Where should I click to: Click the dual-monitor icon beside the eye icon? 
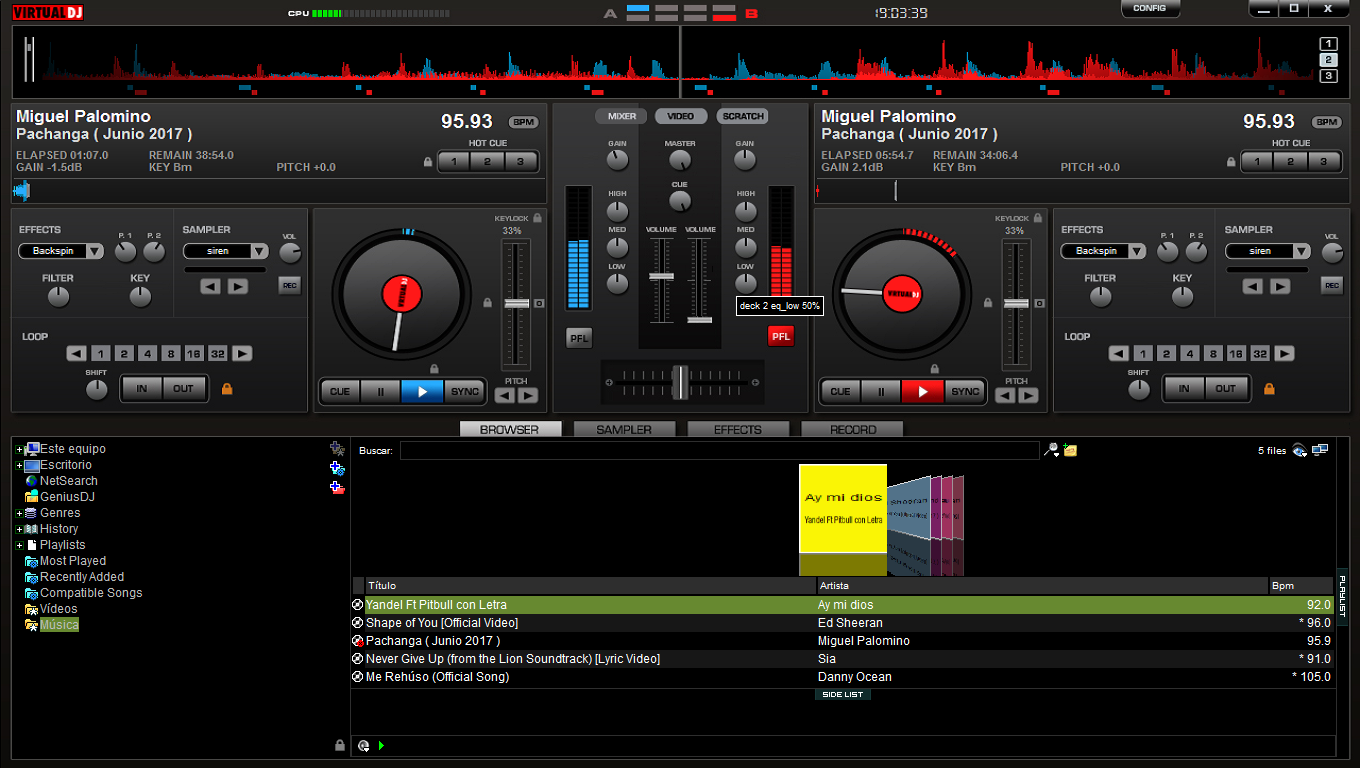coord(1320,450)
